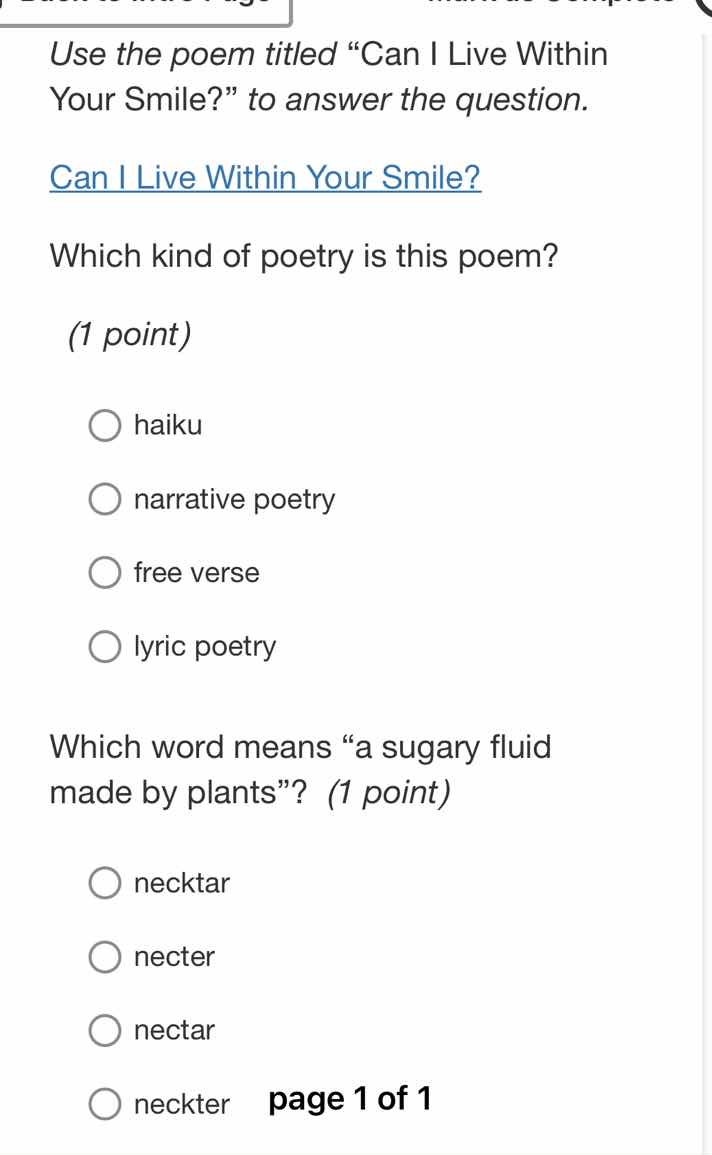This screenshot has height=1155, width=712.
Task: Choose neckter for the vocabulary question
Action: click(x=105, y=1104)
